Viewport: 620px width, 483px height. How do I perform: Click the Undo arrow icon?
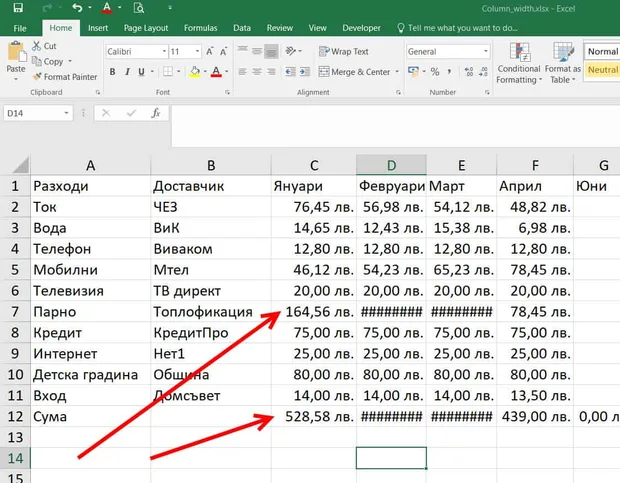78,7
